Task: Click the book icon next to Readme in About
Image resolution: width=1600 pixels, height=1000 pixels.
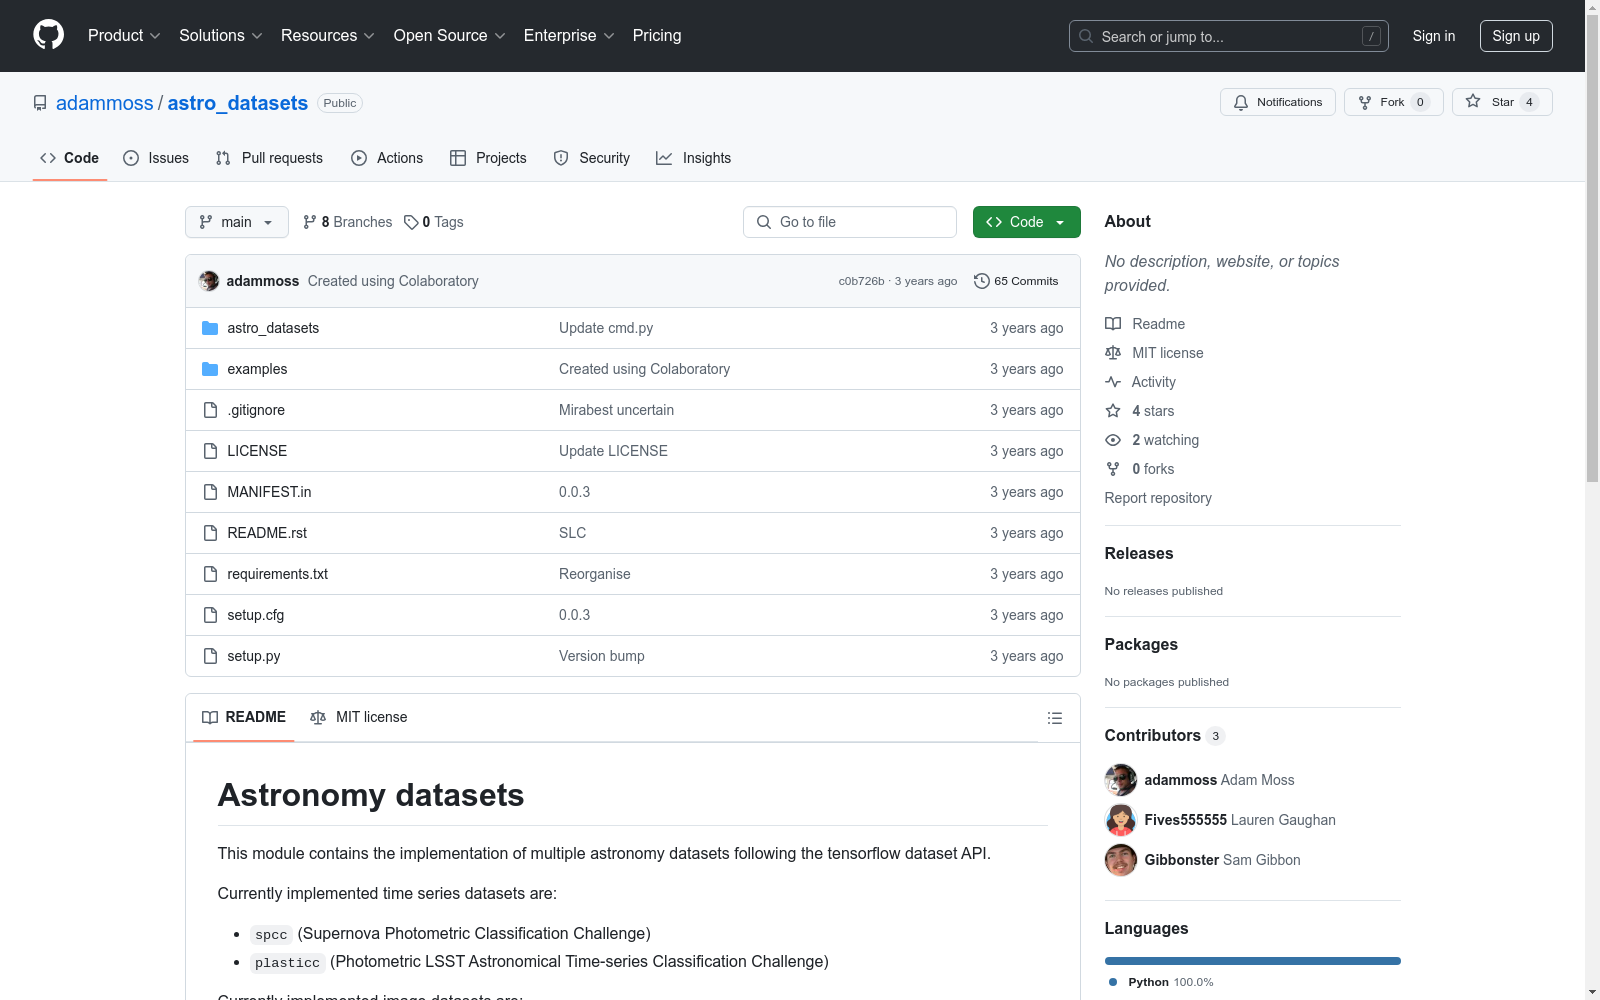Action: [x=1113, y=324]
